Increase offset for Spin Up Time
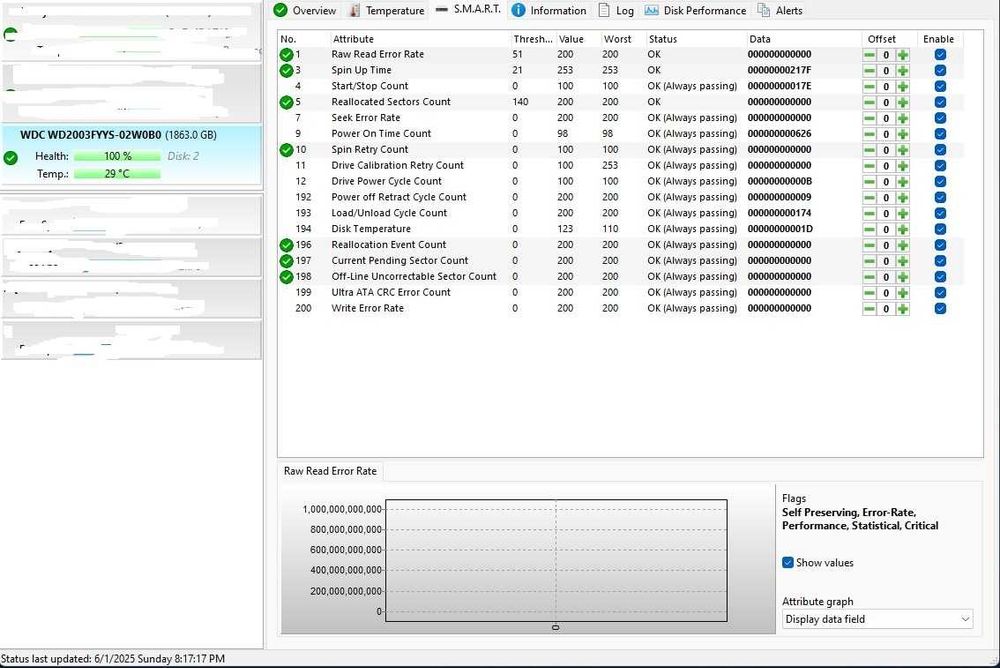Image resolution: width=1000 pixels, height=668 pixels. (902, 71)
